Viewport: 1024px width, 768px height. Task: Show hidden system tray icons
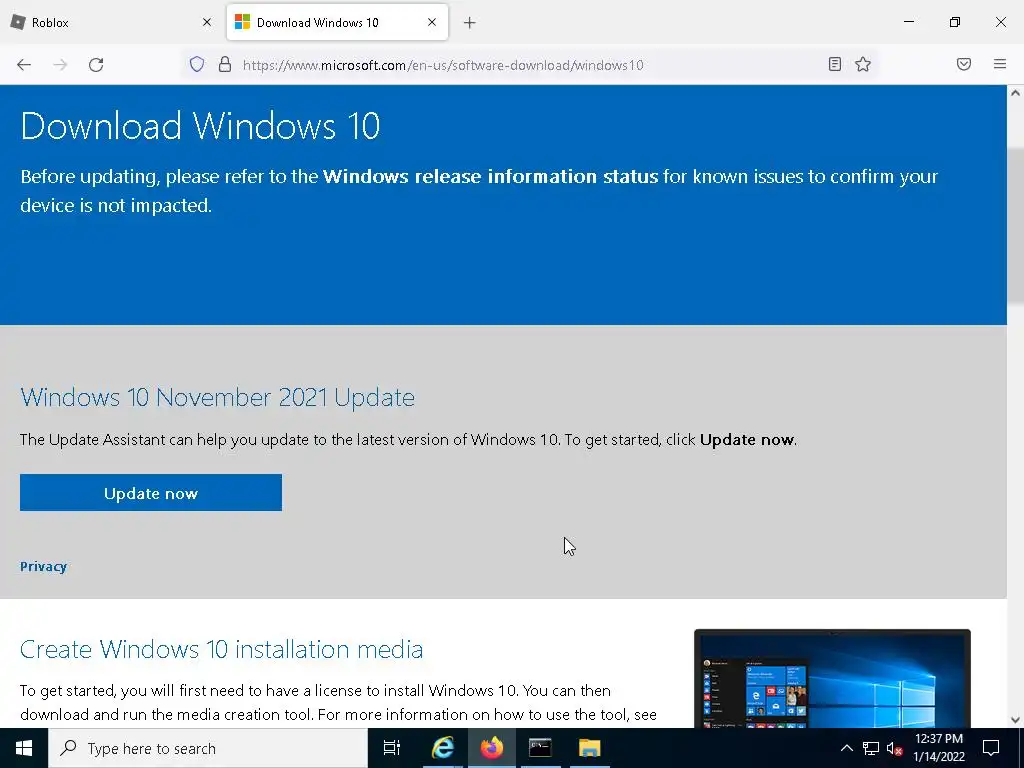click(846, 748)
